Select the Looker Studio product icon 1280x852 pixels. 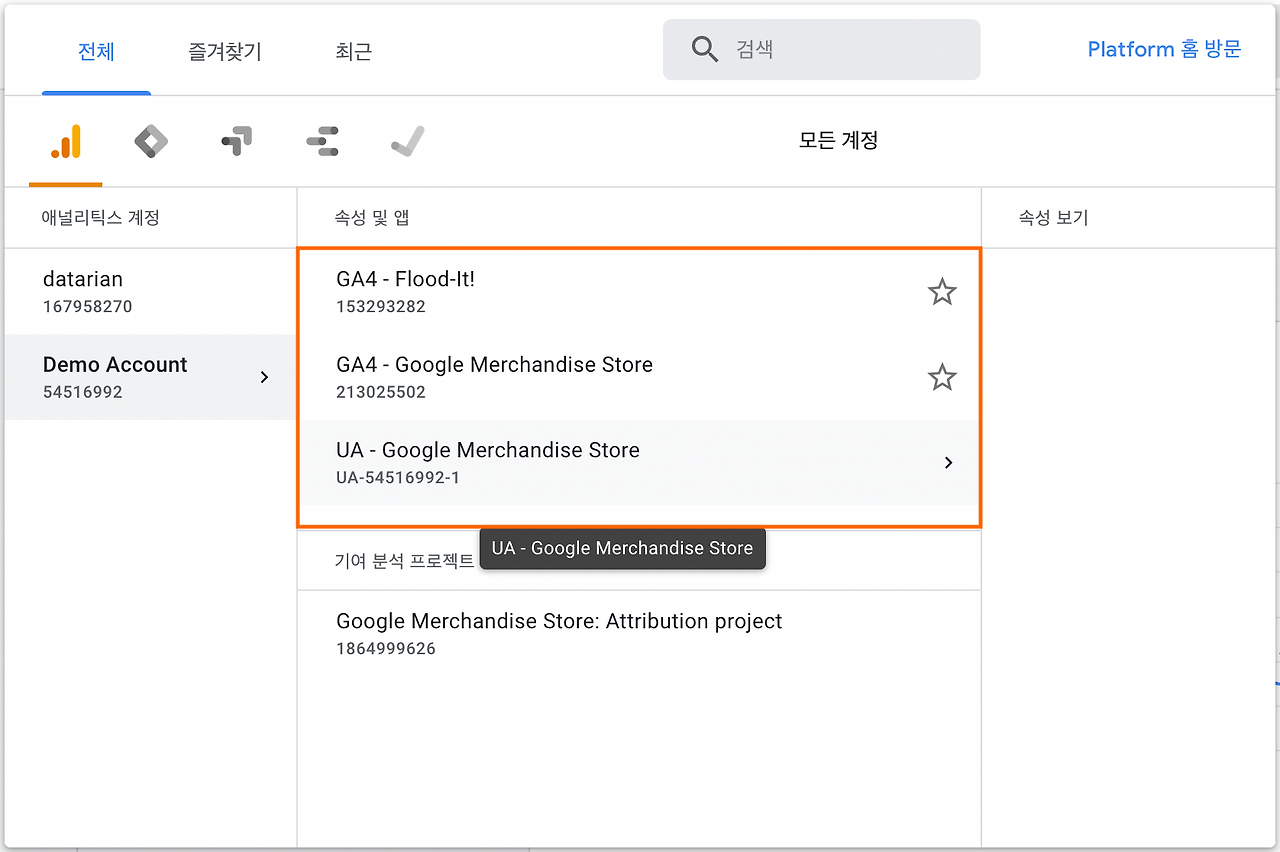(322, 142)
